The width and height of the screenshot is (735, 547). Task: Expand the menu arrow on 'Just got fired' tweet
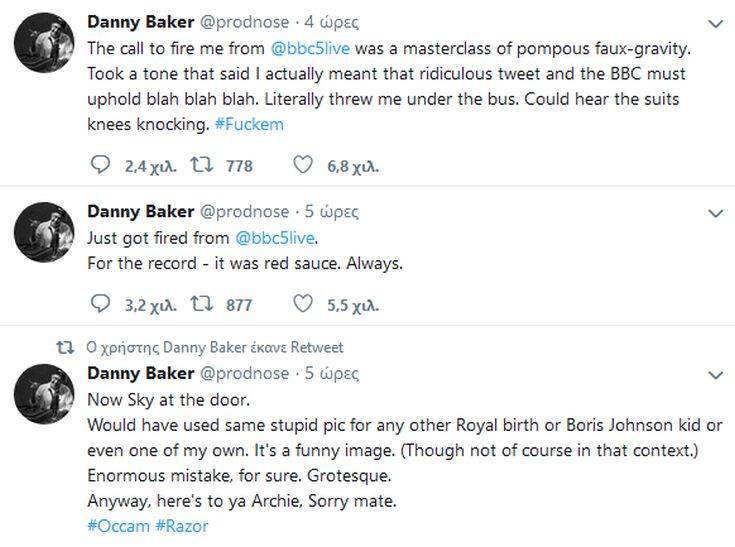pos(714,213)
